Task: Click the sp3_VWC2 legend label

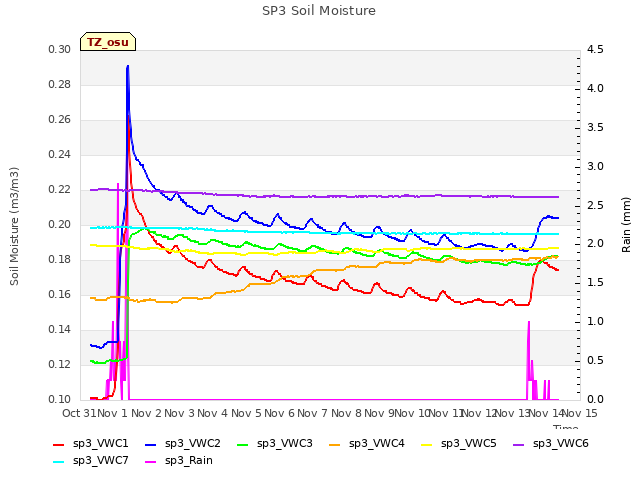Action: pos(193,443)
